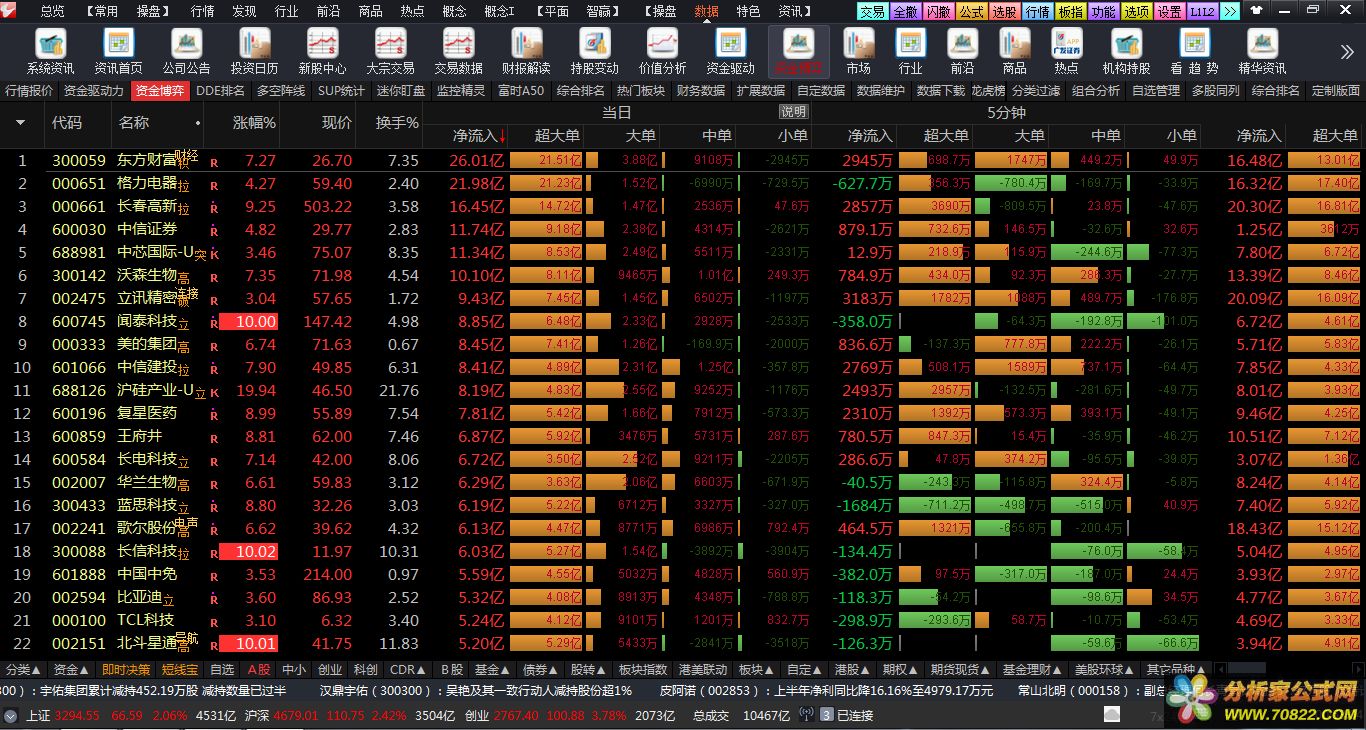This screenshot has height=730, width=1366.
Task: Click the 机构持股 toolbar icon
Action: [x=1126, y=51]
